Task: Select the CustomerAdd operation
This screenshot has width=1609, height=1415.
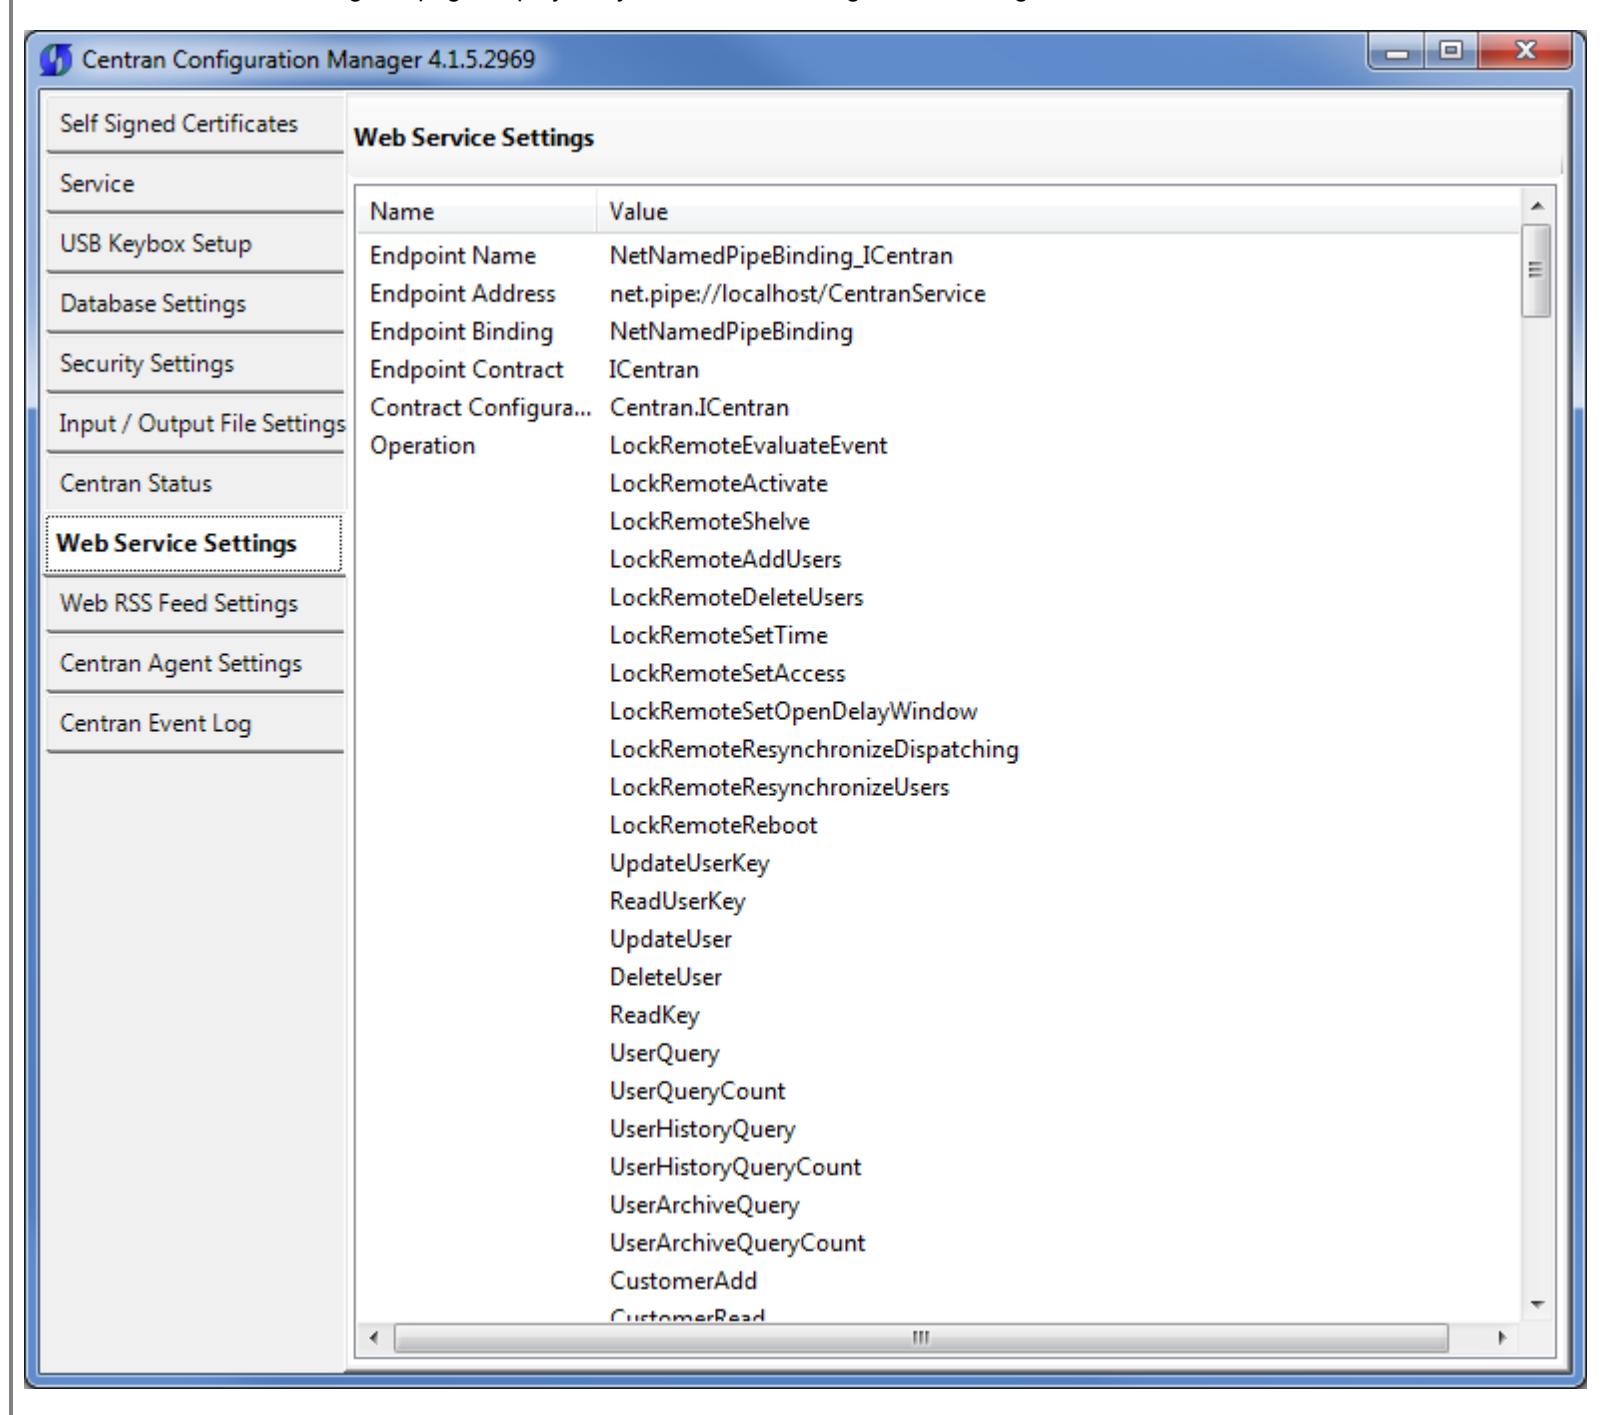Action: pos(684,1282)
